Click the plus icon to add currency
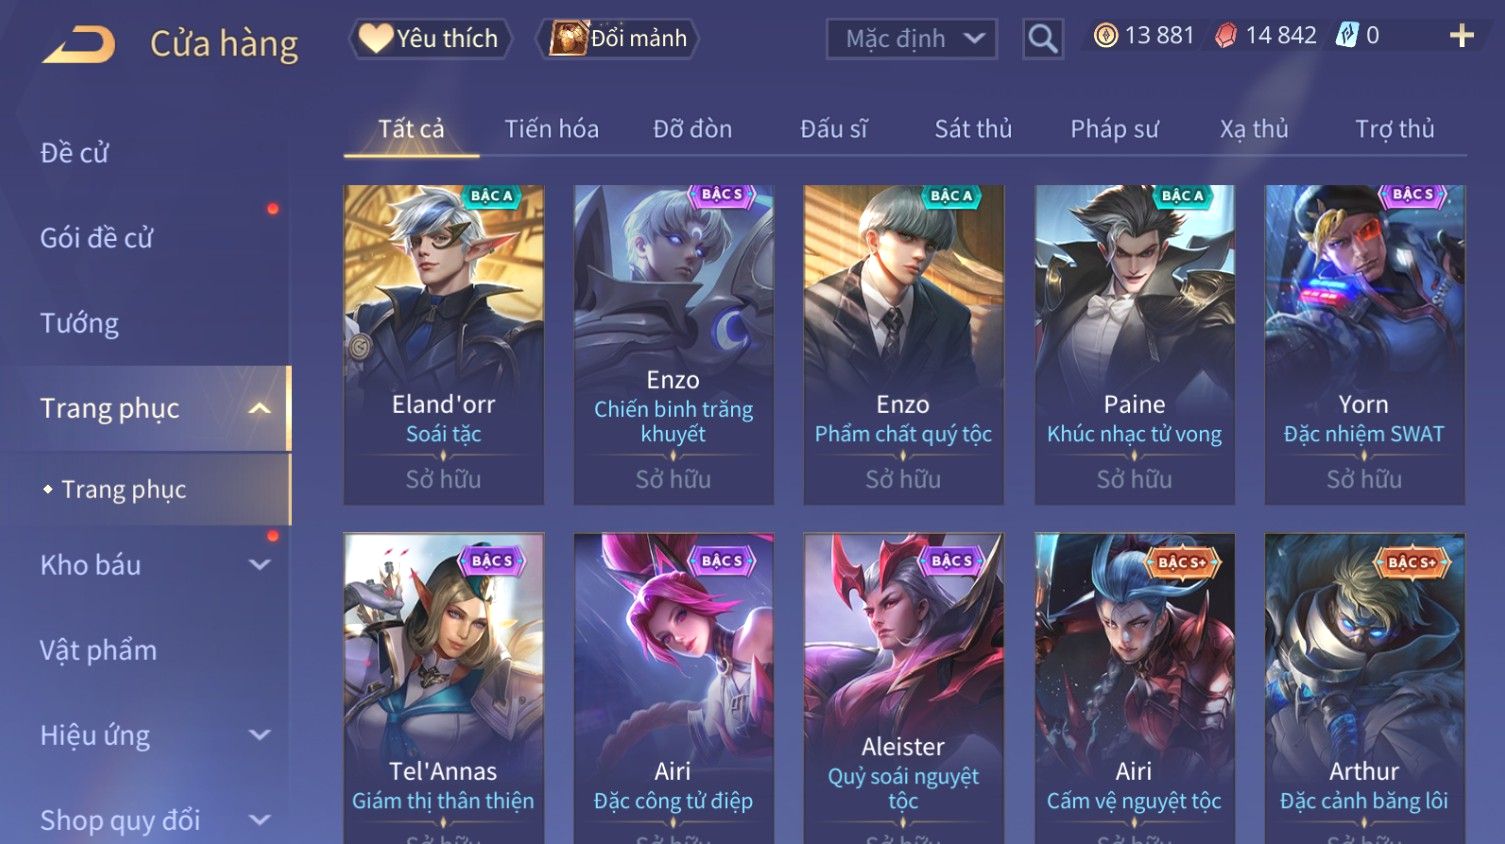This screenshot has height=844, width=1505. coord(1462,36)
